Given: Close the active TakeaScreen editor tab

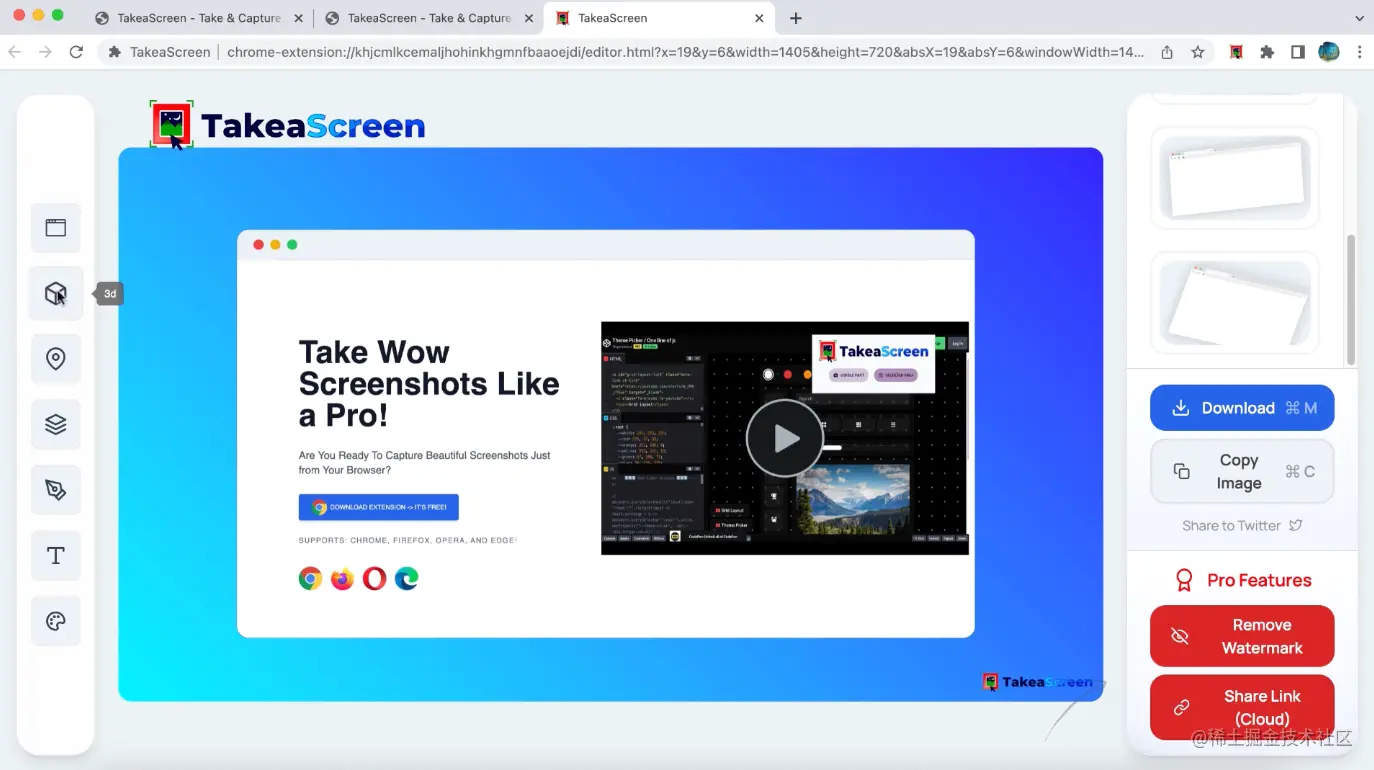Looking at the screenshot, I should [759, 18].
